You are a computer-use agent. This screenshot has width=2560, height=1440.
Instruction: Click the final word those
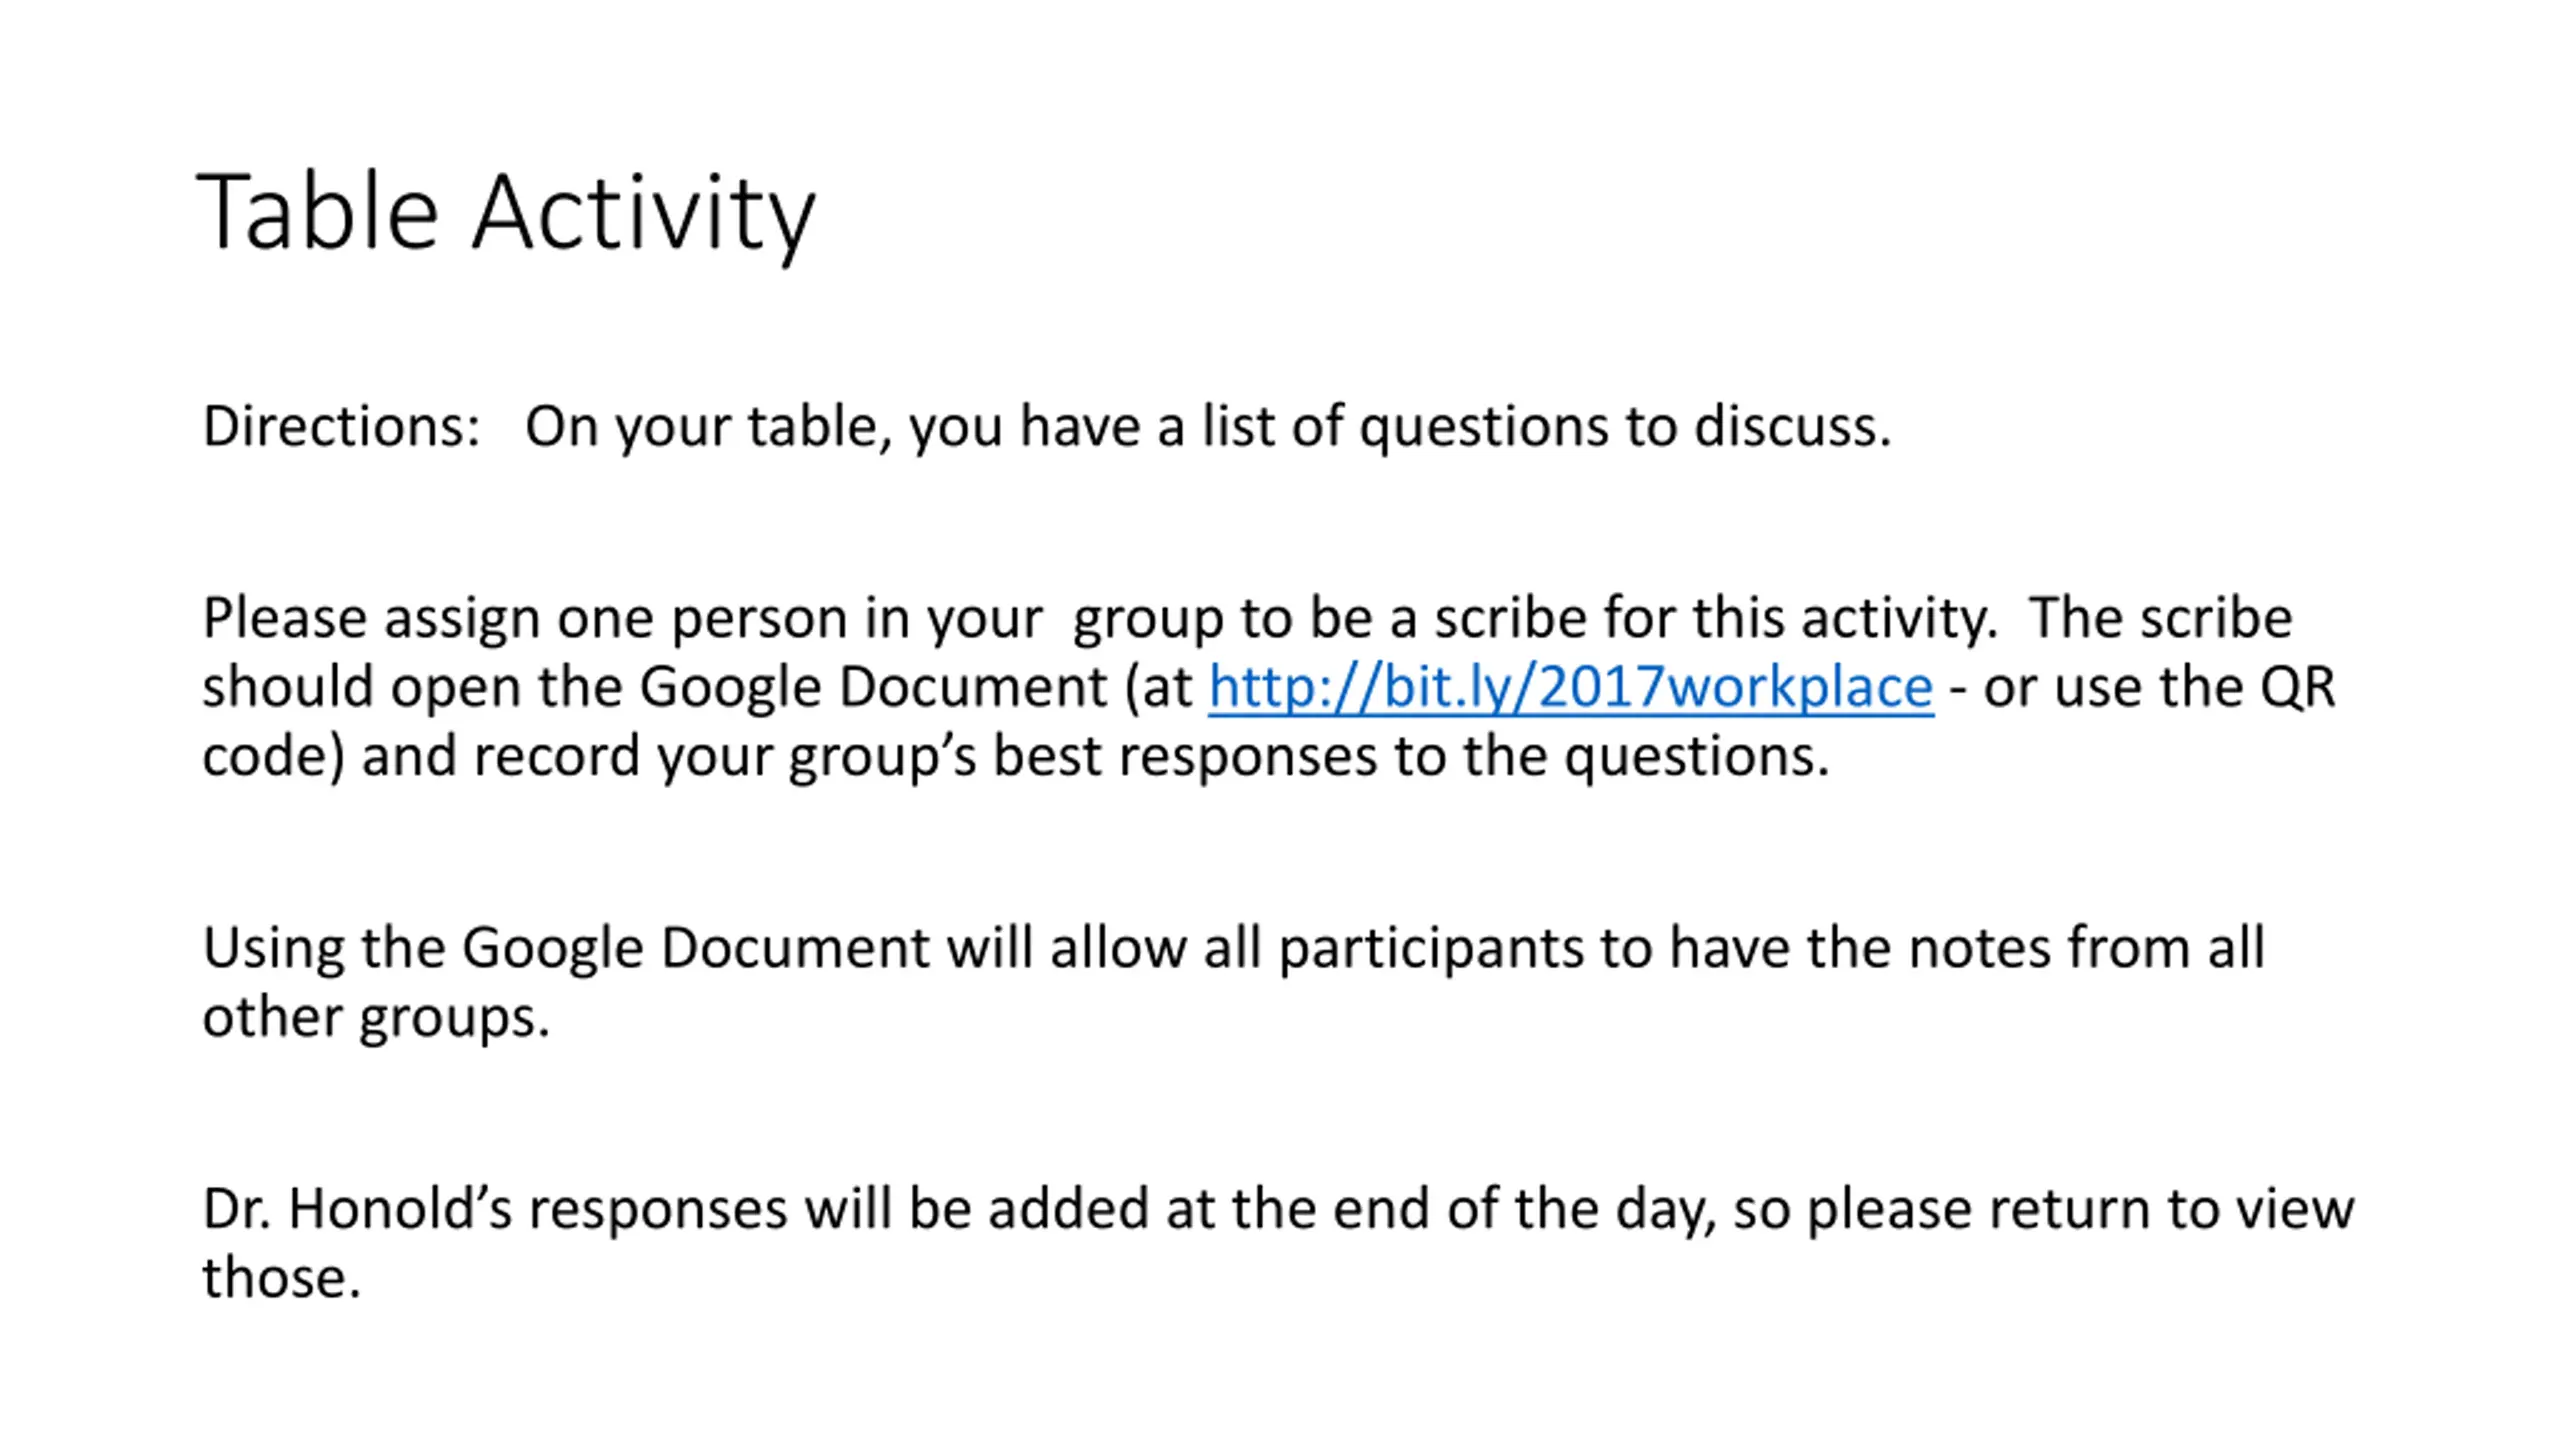click(x=281, y=1278)
